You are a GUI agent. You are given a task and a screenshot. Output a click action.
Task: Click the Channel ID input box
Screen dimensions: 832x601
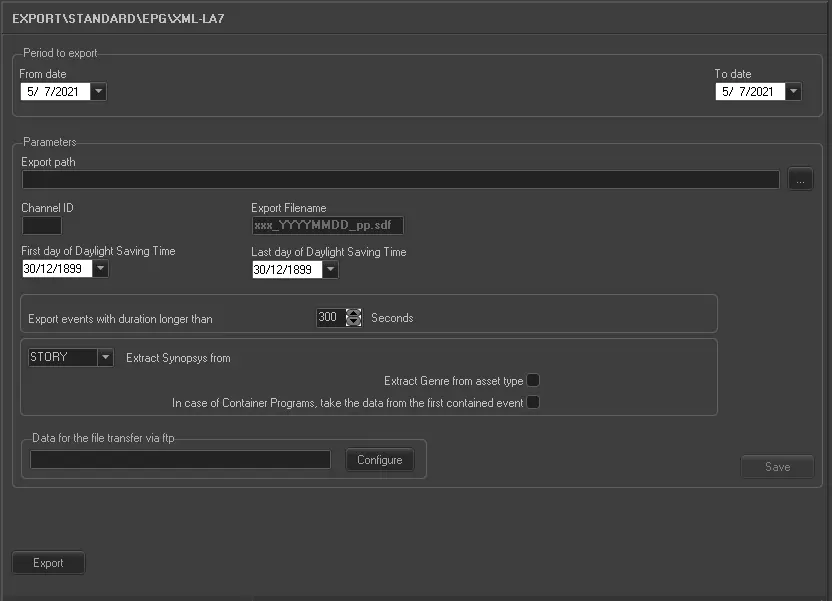pos(41,226)
